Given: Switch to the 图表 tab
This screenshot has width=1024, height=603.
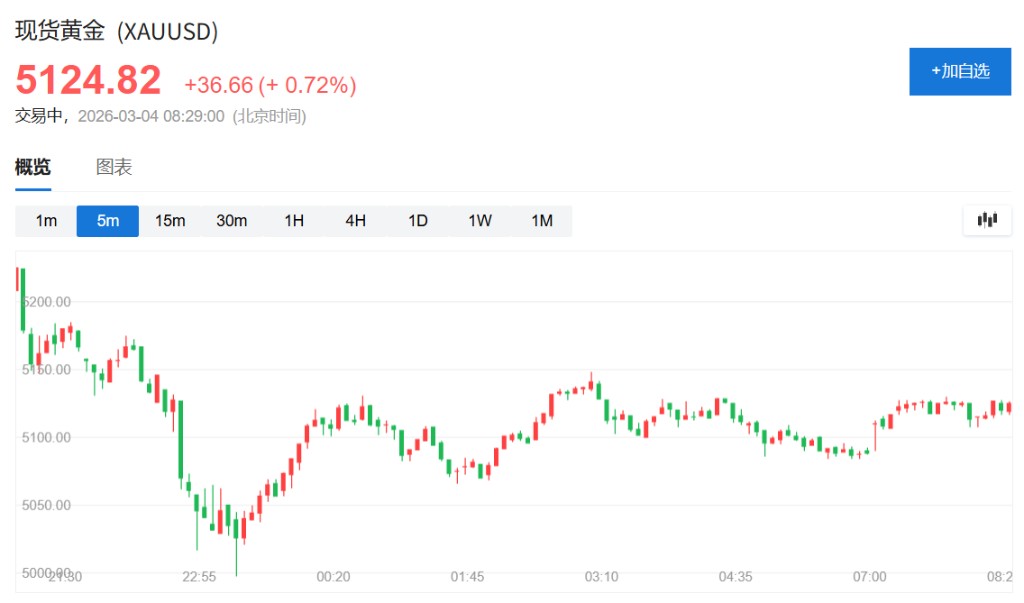Looking at the screenshot, I should (x=114, y=167).
